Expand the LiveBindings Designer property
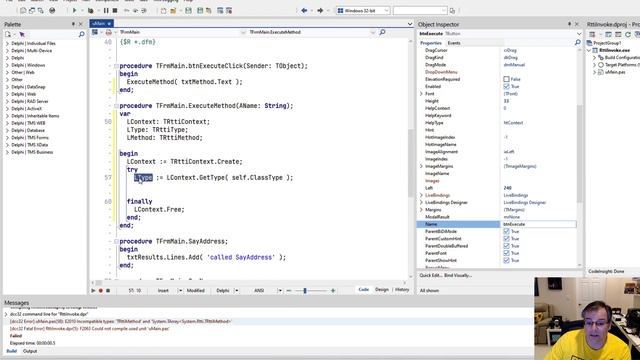 [x=421, y=202]
